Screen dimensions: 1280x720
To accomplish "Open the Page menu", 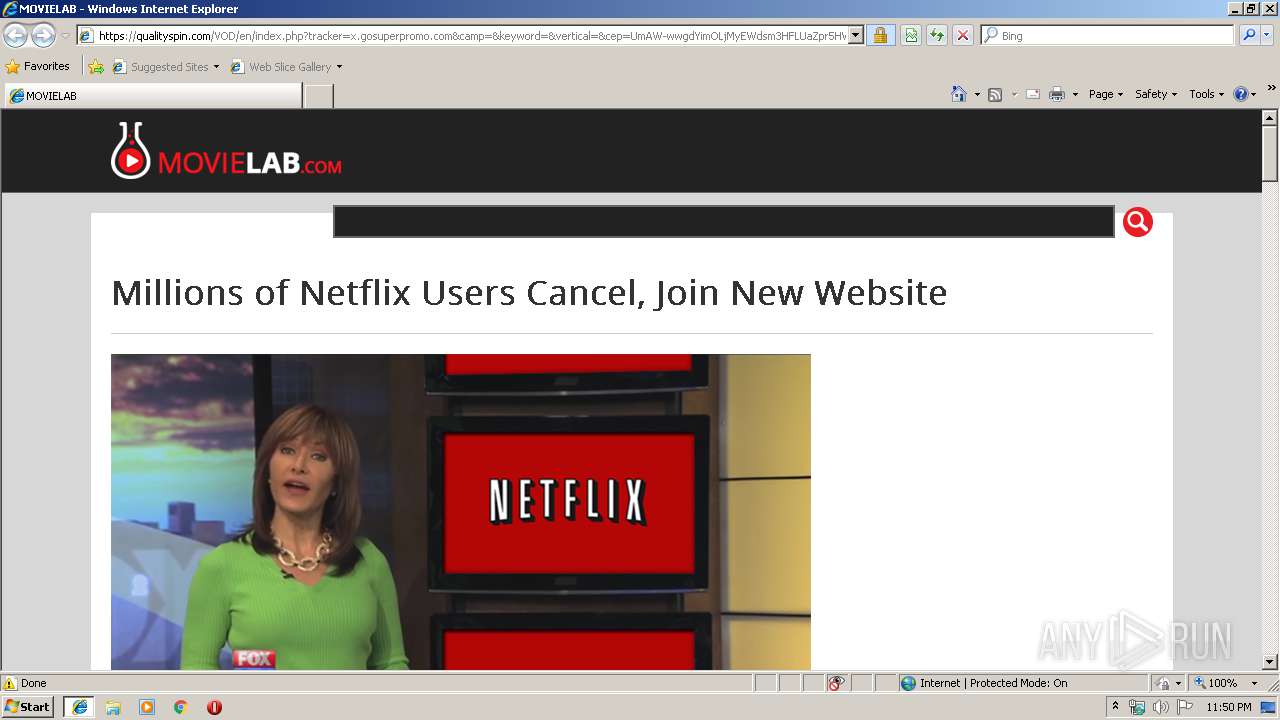I will click(1106, 94).
